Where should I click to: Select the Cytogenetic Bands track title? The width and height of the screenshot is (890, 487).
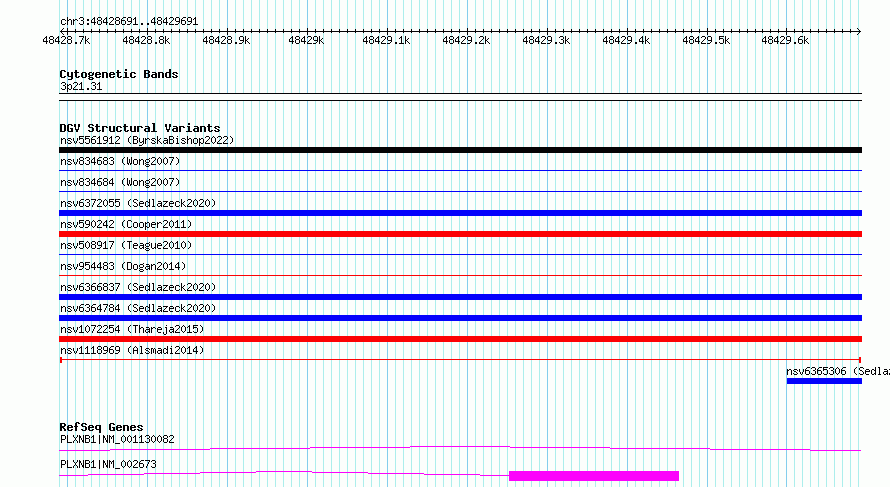pos(119,74)
